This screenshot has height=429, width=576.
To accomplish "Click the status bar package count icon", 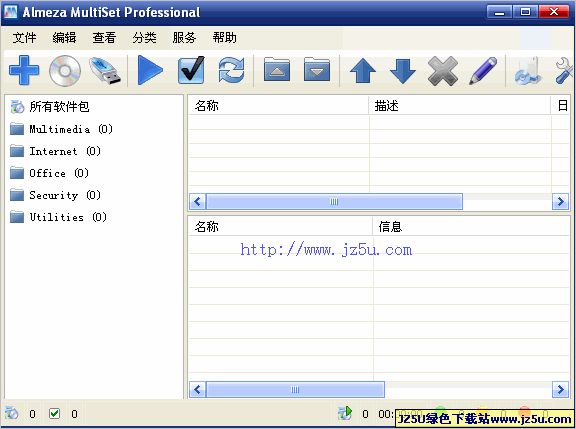I will (x=11, y=413).
